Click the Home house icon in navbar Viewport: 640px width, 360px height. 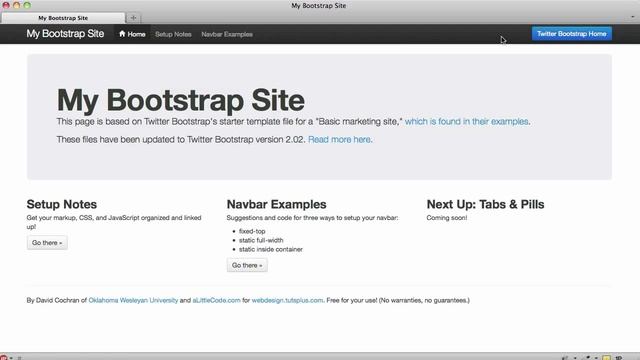122,34
